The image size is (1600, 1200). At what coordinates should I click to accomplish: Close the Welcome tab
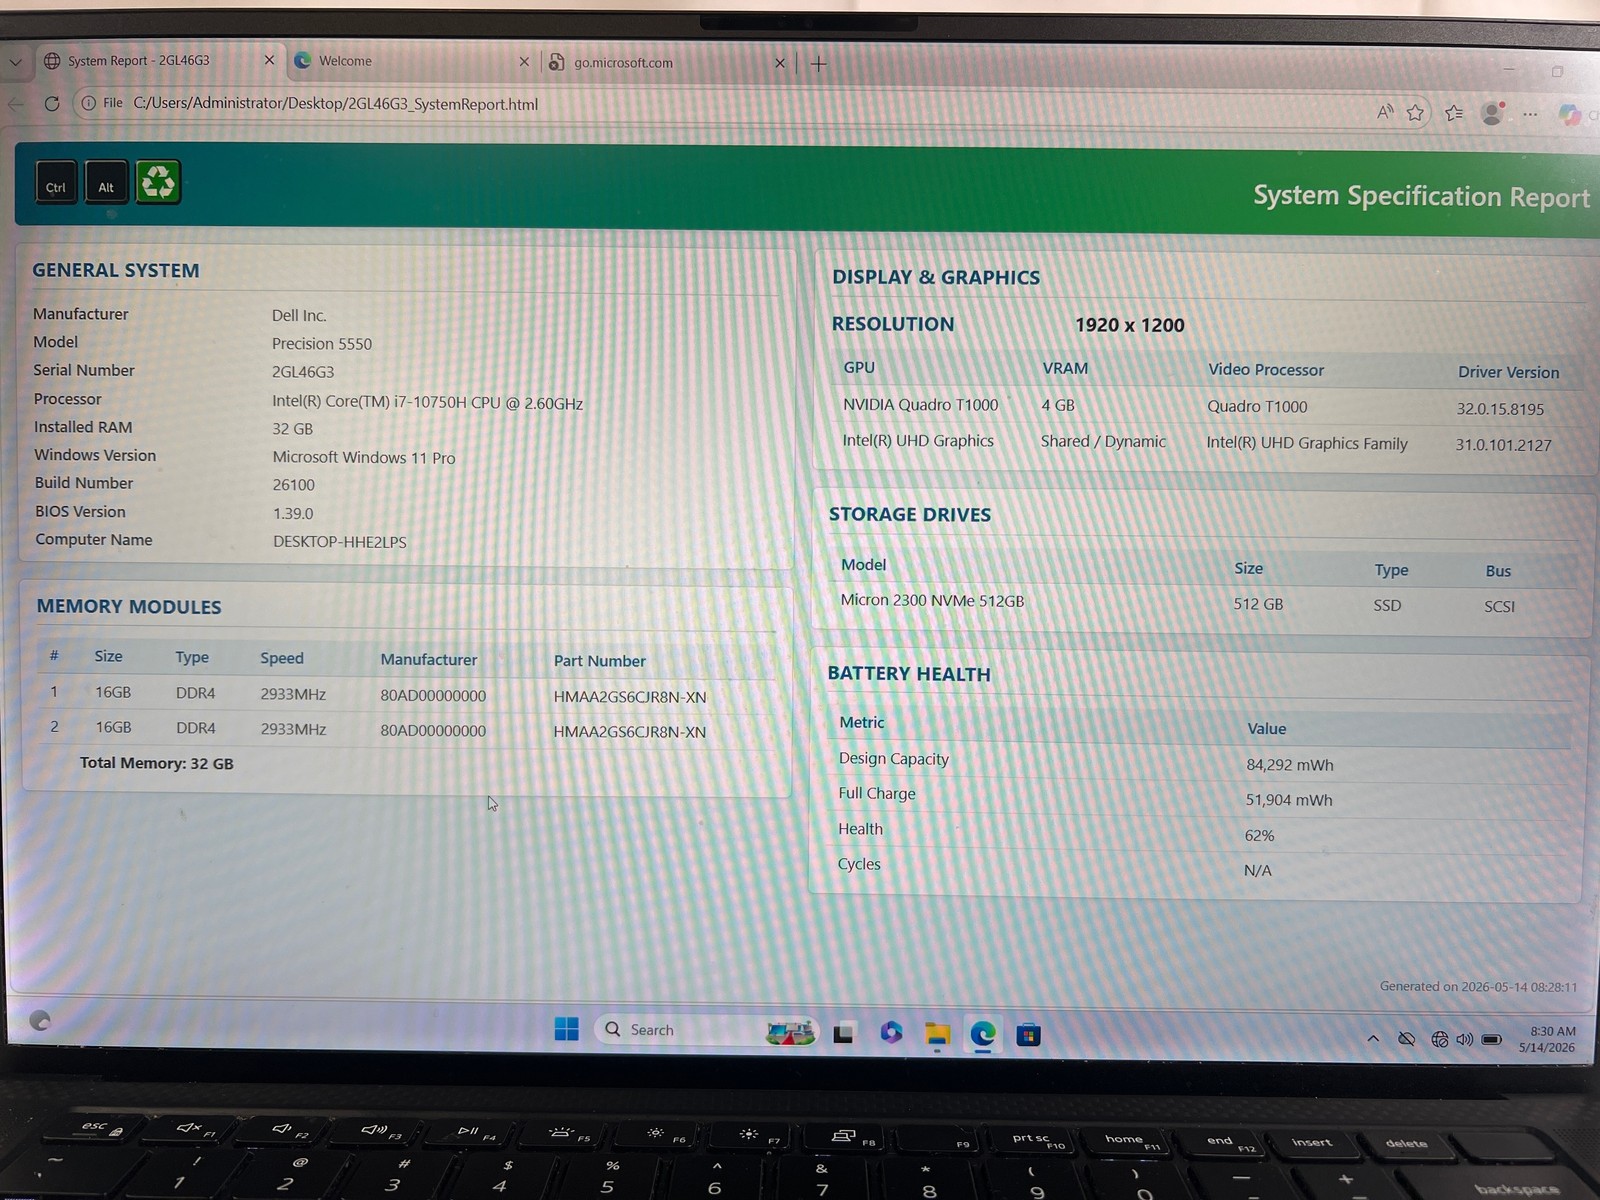(x=524, y=62)
